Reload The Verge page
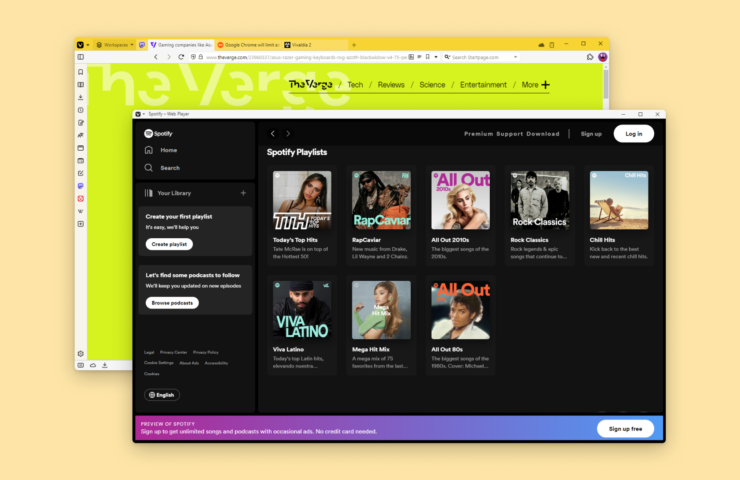740x480 pixels. (x=181, y=57)
